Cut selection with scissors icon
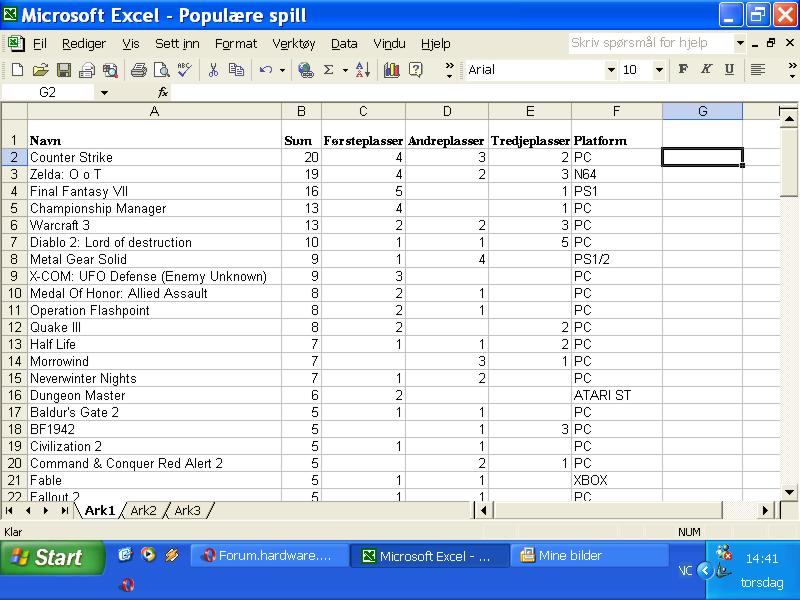Viewport: 800px width, 600px height. 213,70
